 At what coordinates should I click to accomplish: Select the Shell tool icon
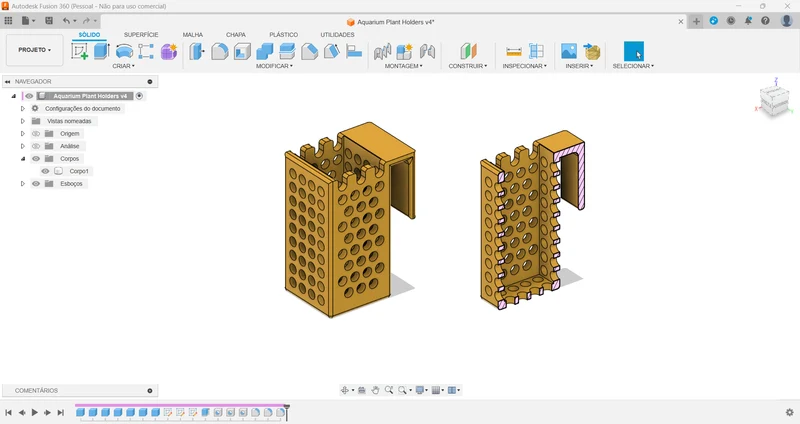242,51
